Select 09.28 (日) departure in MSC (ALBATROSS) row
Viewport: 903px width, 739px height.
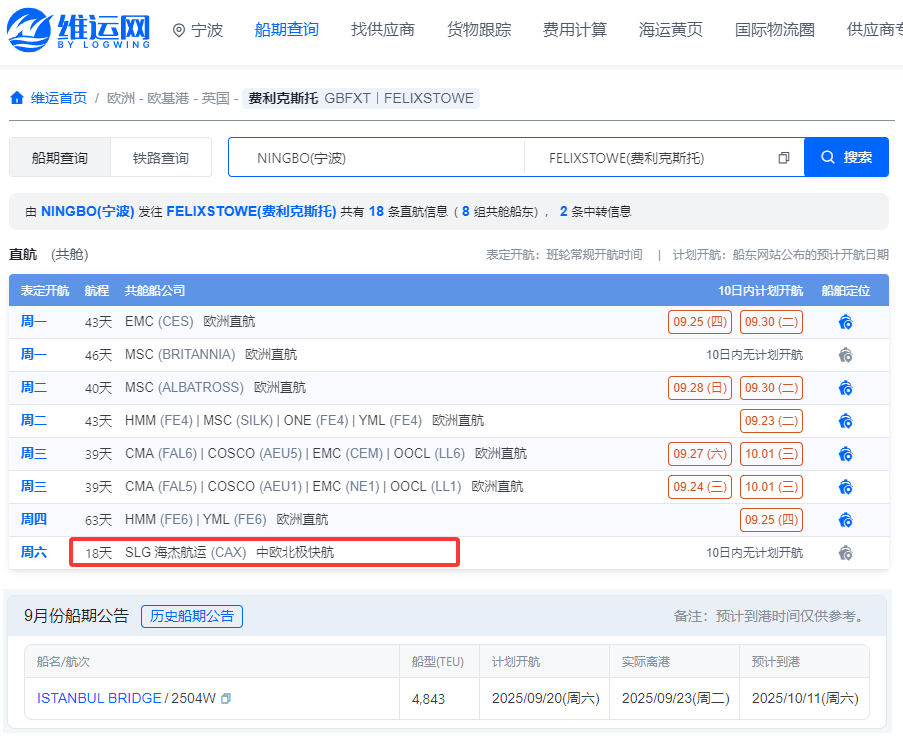click(700, 388)
